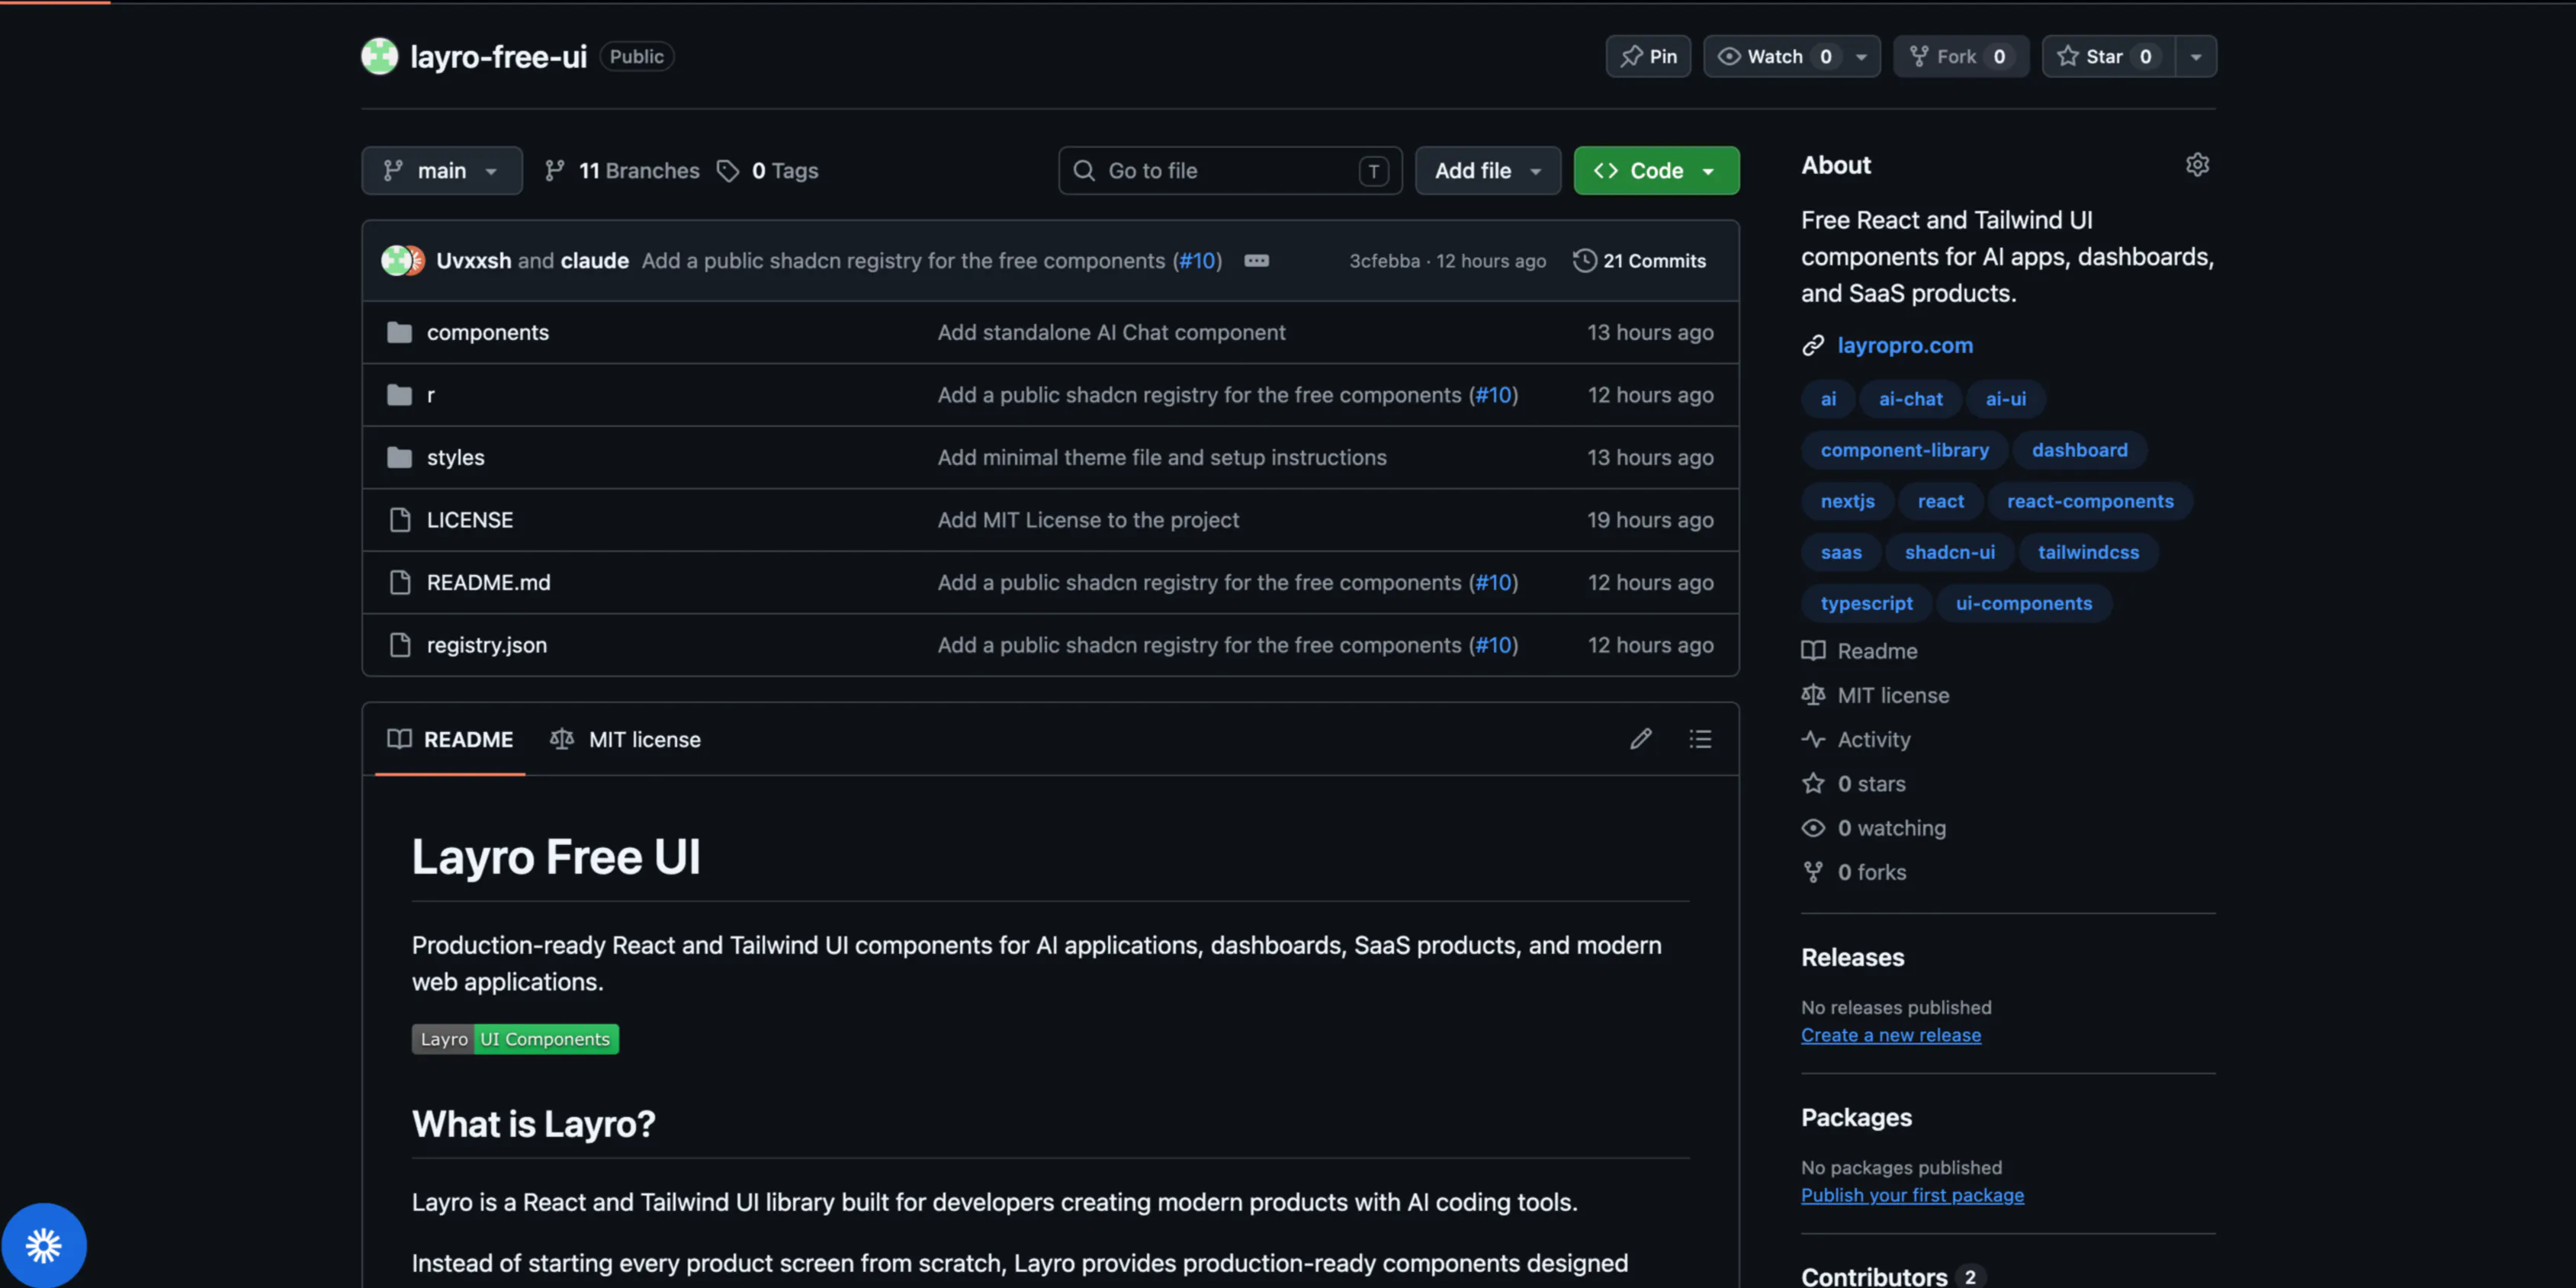The height and width of the screenshot is (1288, 2576).
Task: Click the floating snowflake widget icon
Action: pyautogui.click(x=44, y=1245)
